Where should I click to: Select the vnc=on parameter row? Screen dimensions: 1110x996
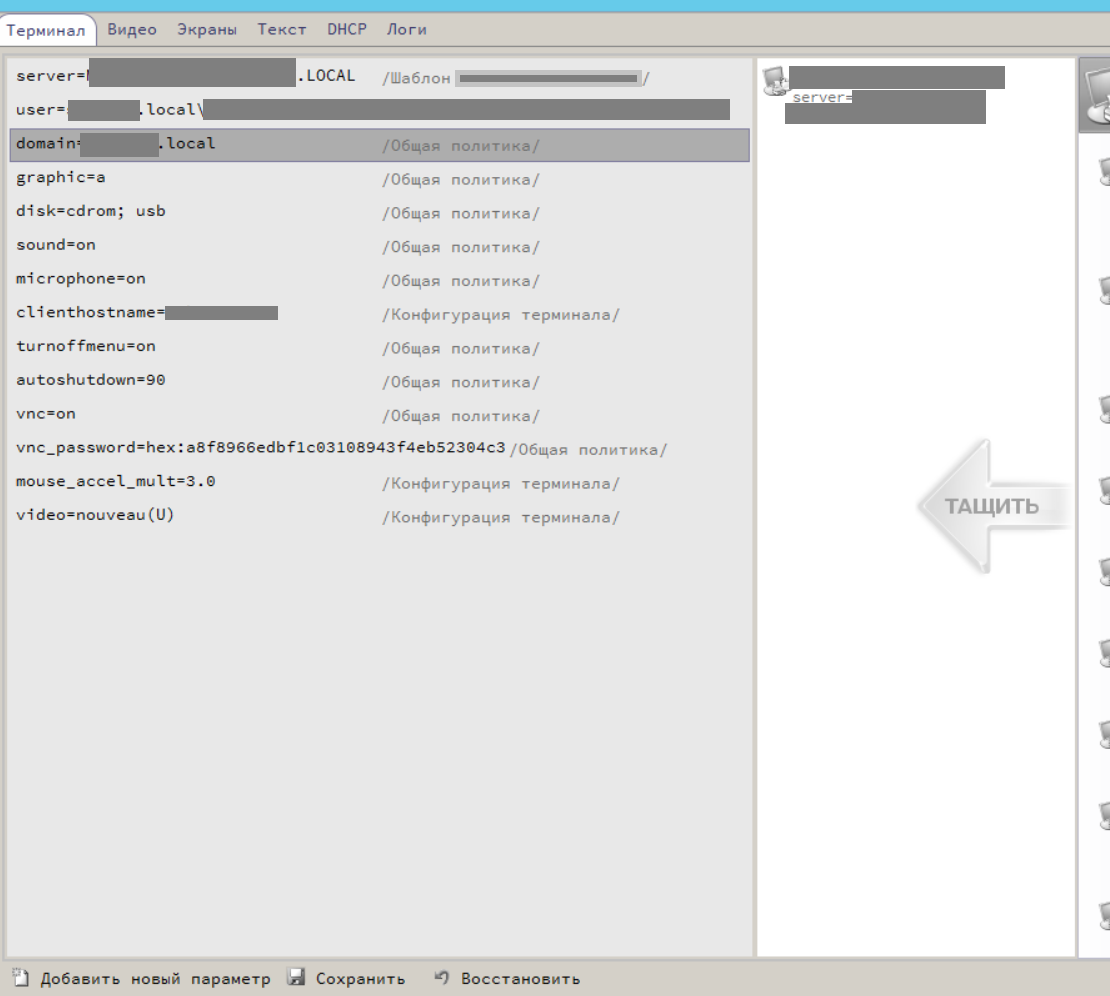[46, 414]
